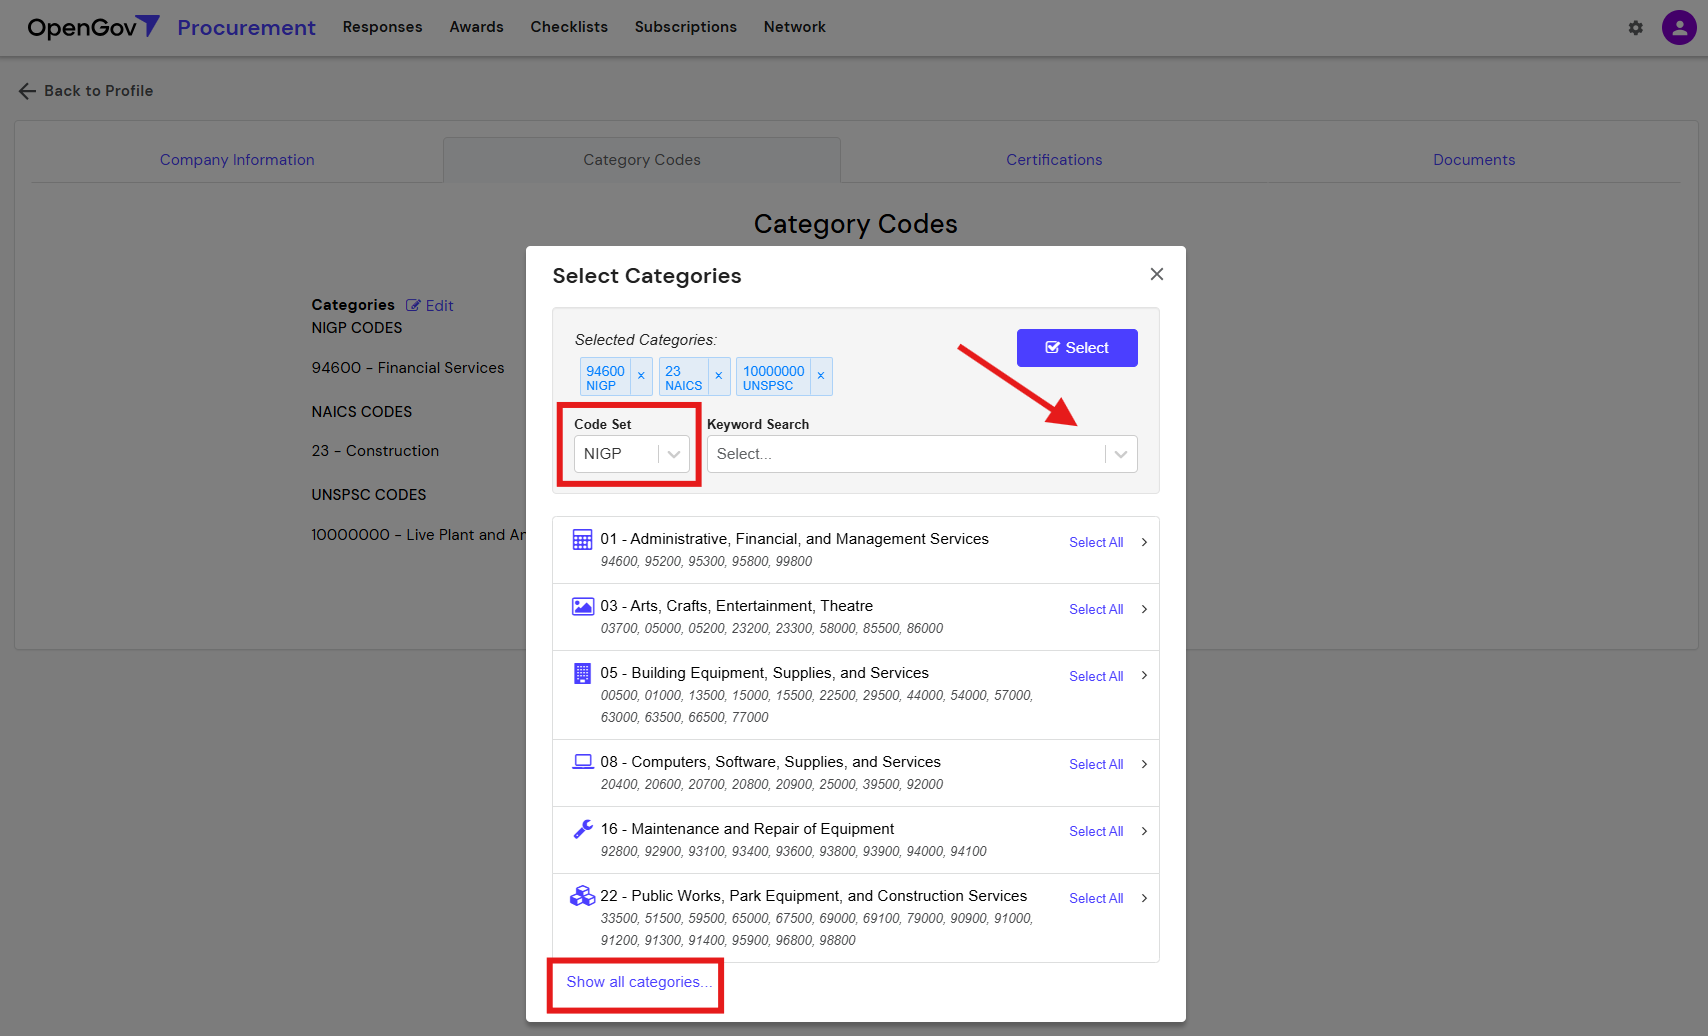Close the Select Categories dialog
Viewport: 1708px width, 1036px height.
coord(1157,274)
